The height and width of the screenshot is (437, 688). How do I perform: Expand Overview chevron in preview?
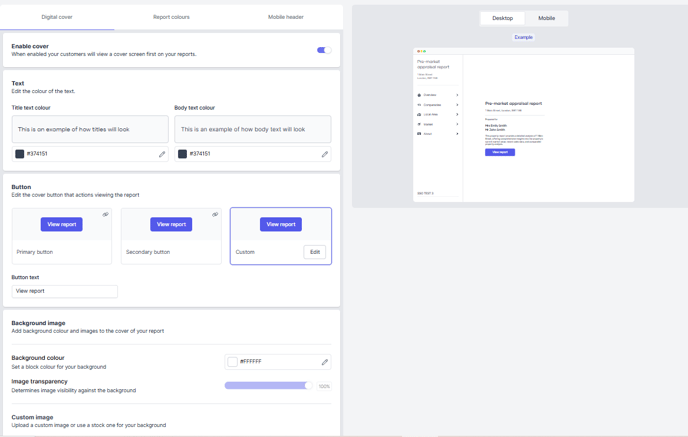click(x=458, y=95)
